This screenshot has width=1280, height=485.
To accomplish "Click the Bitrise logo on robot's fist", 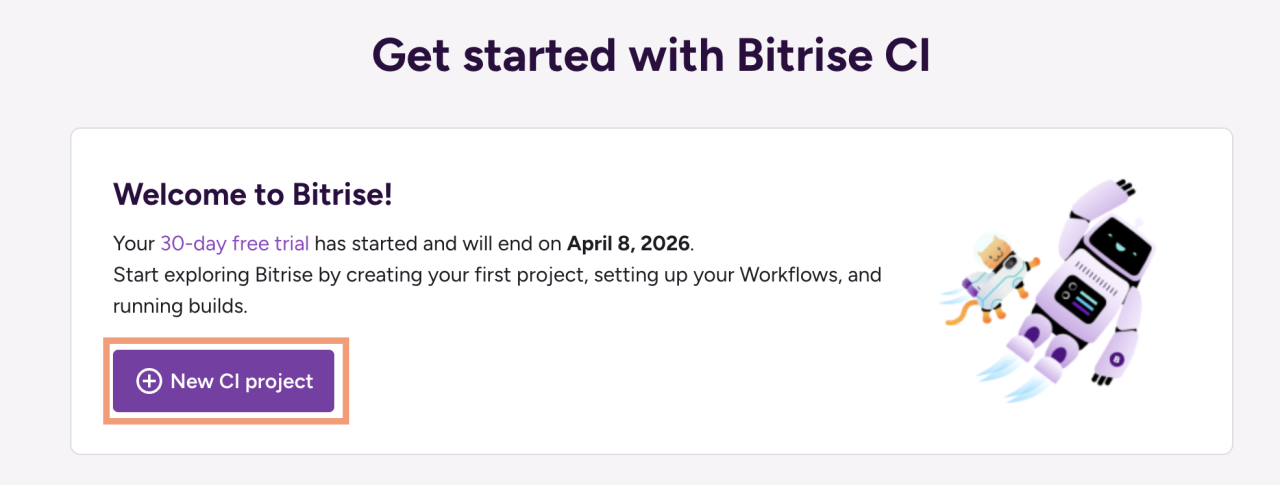I will [1116, 358].
